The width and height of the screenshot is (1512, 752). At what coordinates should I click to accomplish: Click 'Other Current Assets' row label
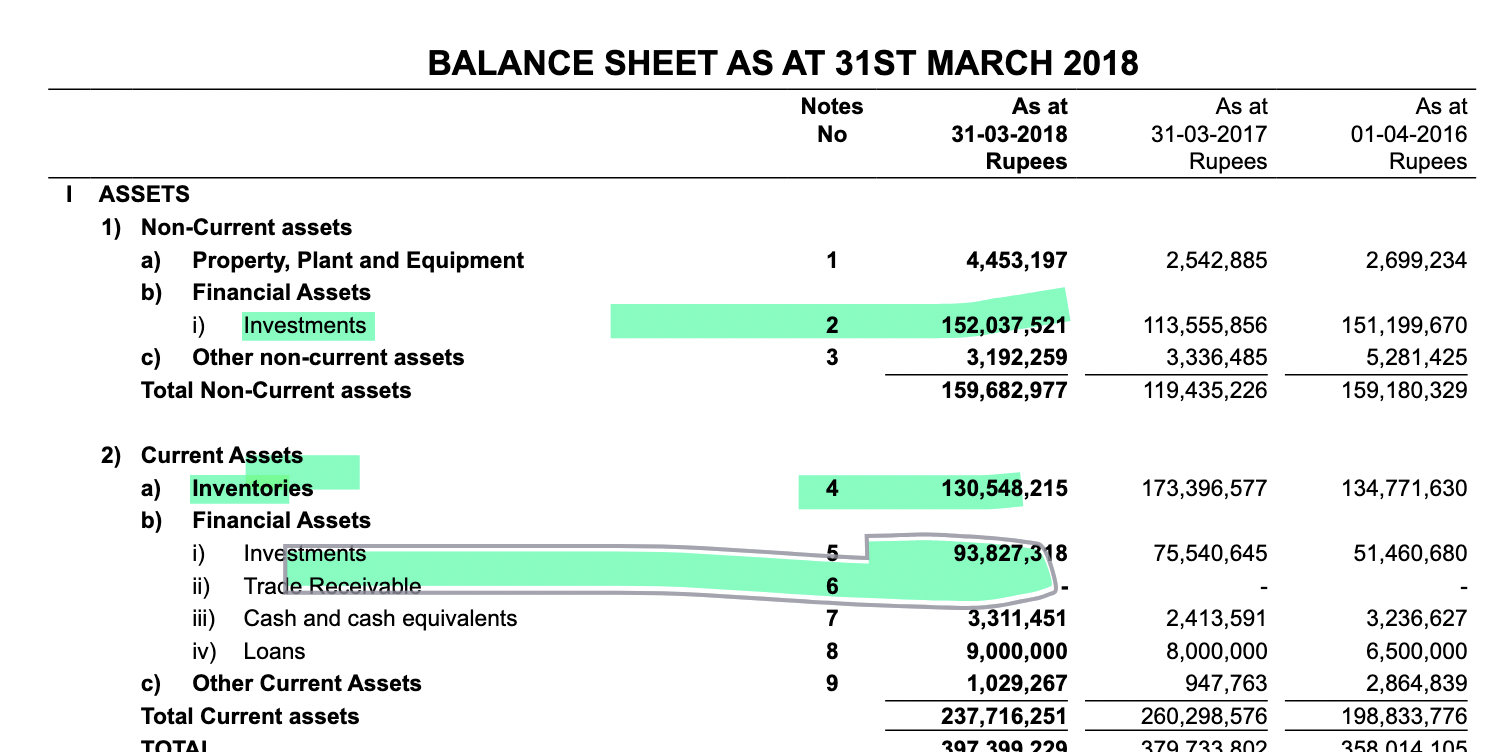pyautogui.click(x=307, y=684)
